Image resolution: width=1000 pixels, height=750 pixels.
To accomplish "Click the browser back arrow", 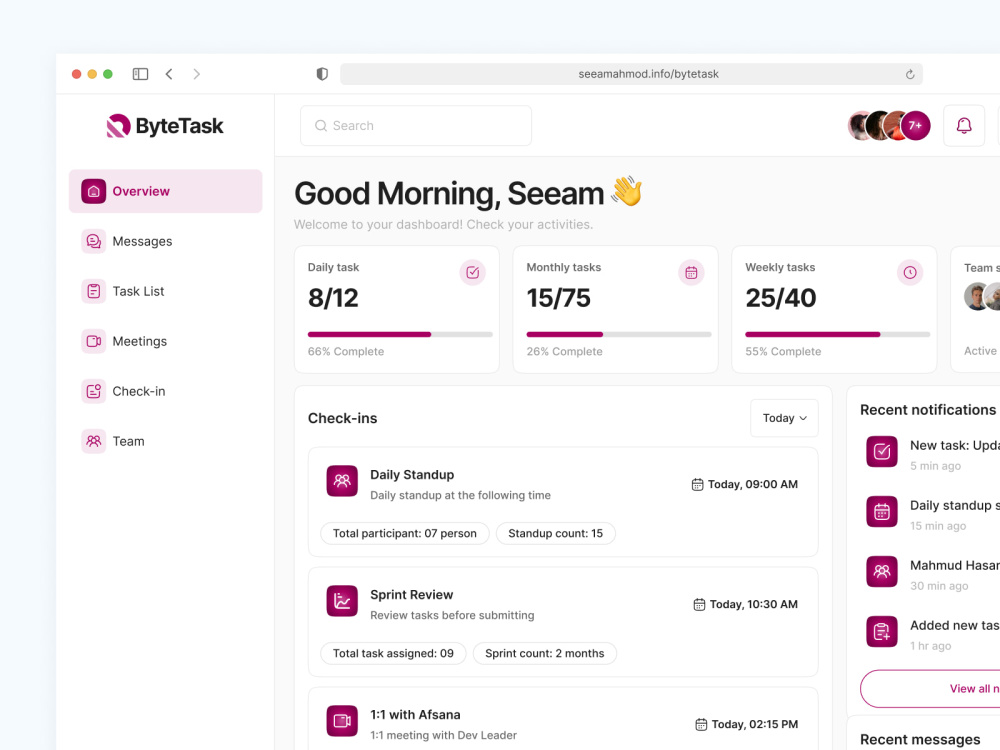I will pos(169,74).
